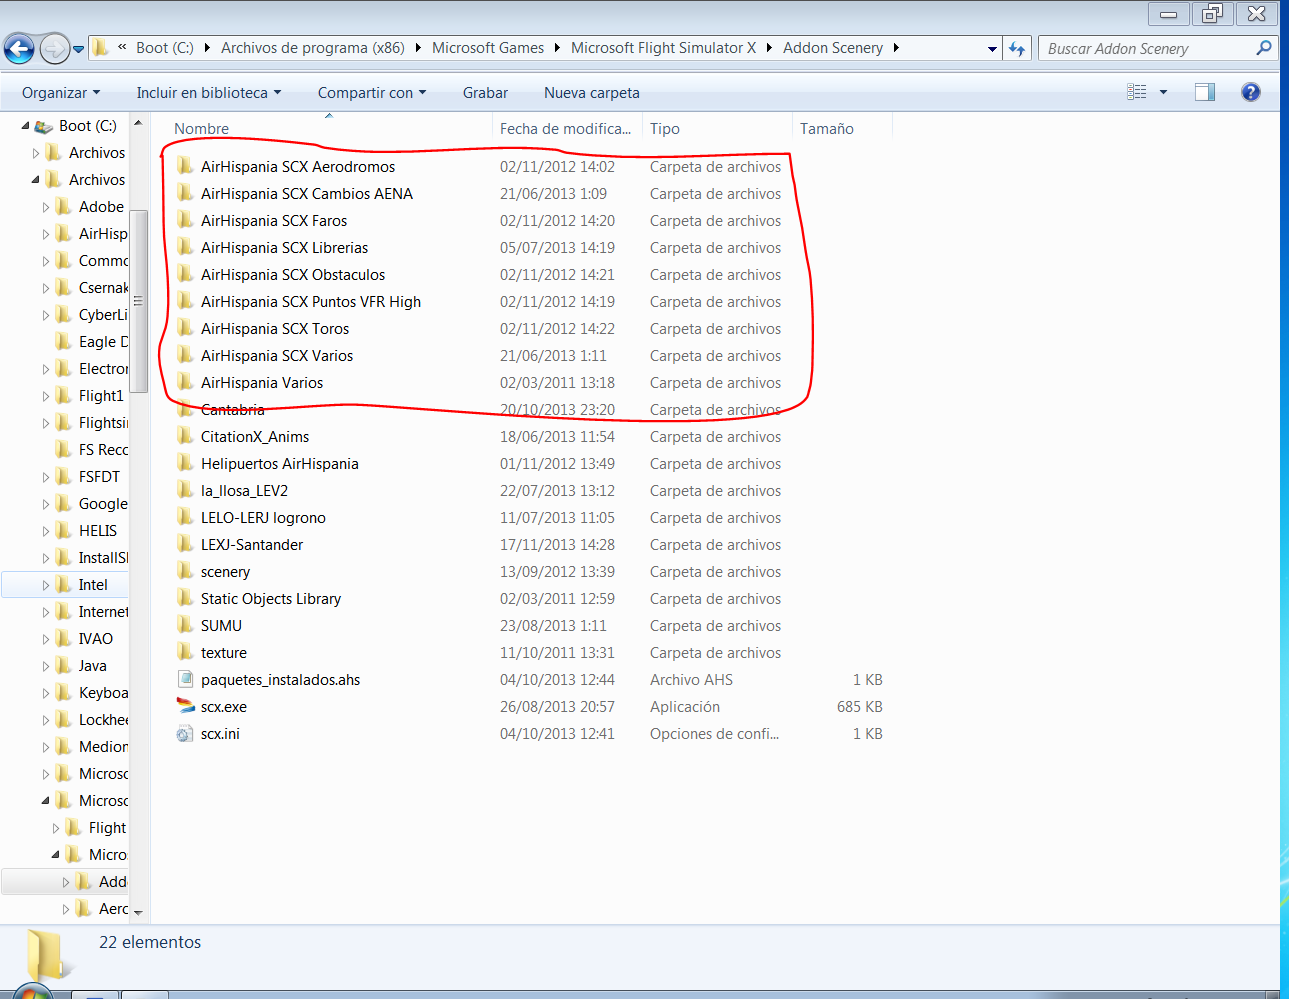This screenshot has width=1289, height=999.
Task: Open the view options dropdown arrow
Action: pos(1163,92)
